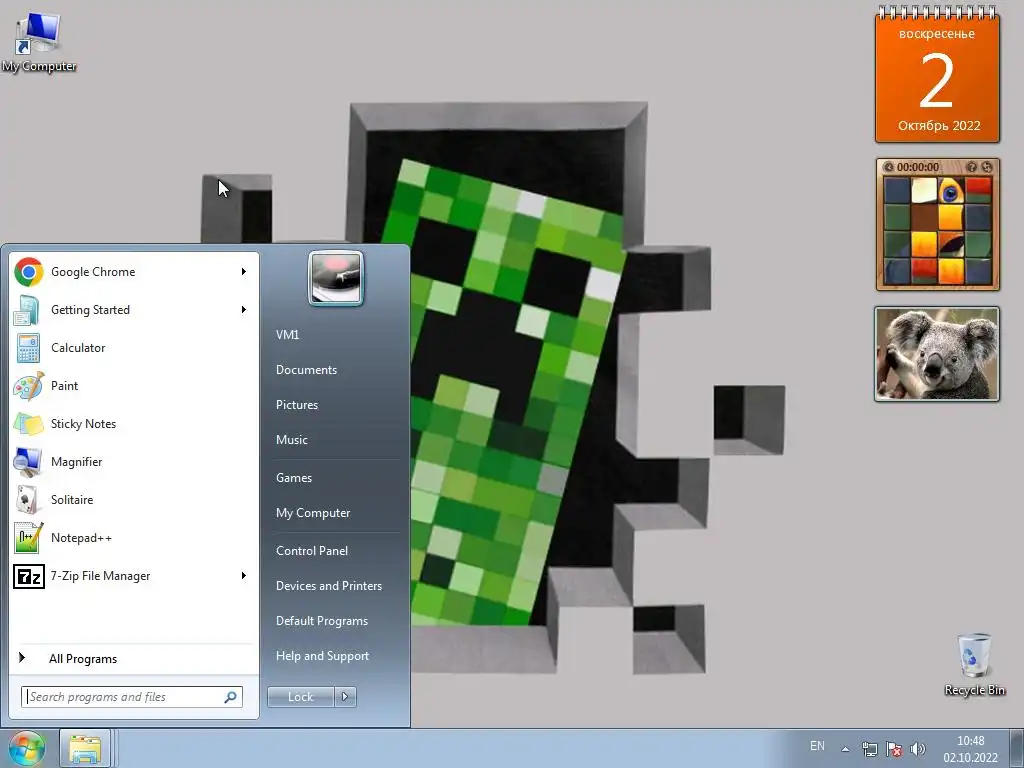Screen dimensions: 1024x768
Task: Open Paint program icon
Action: [28, 385]
